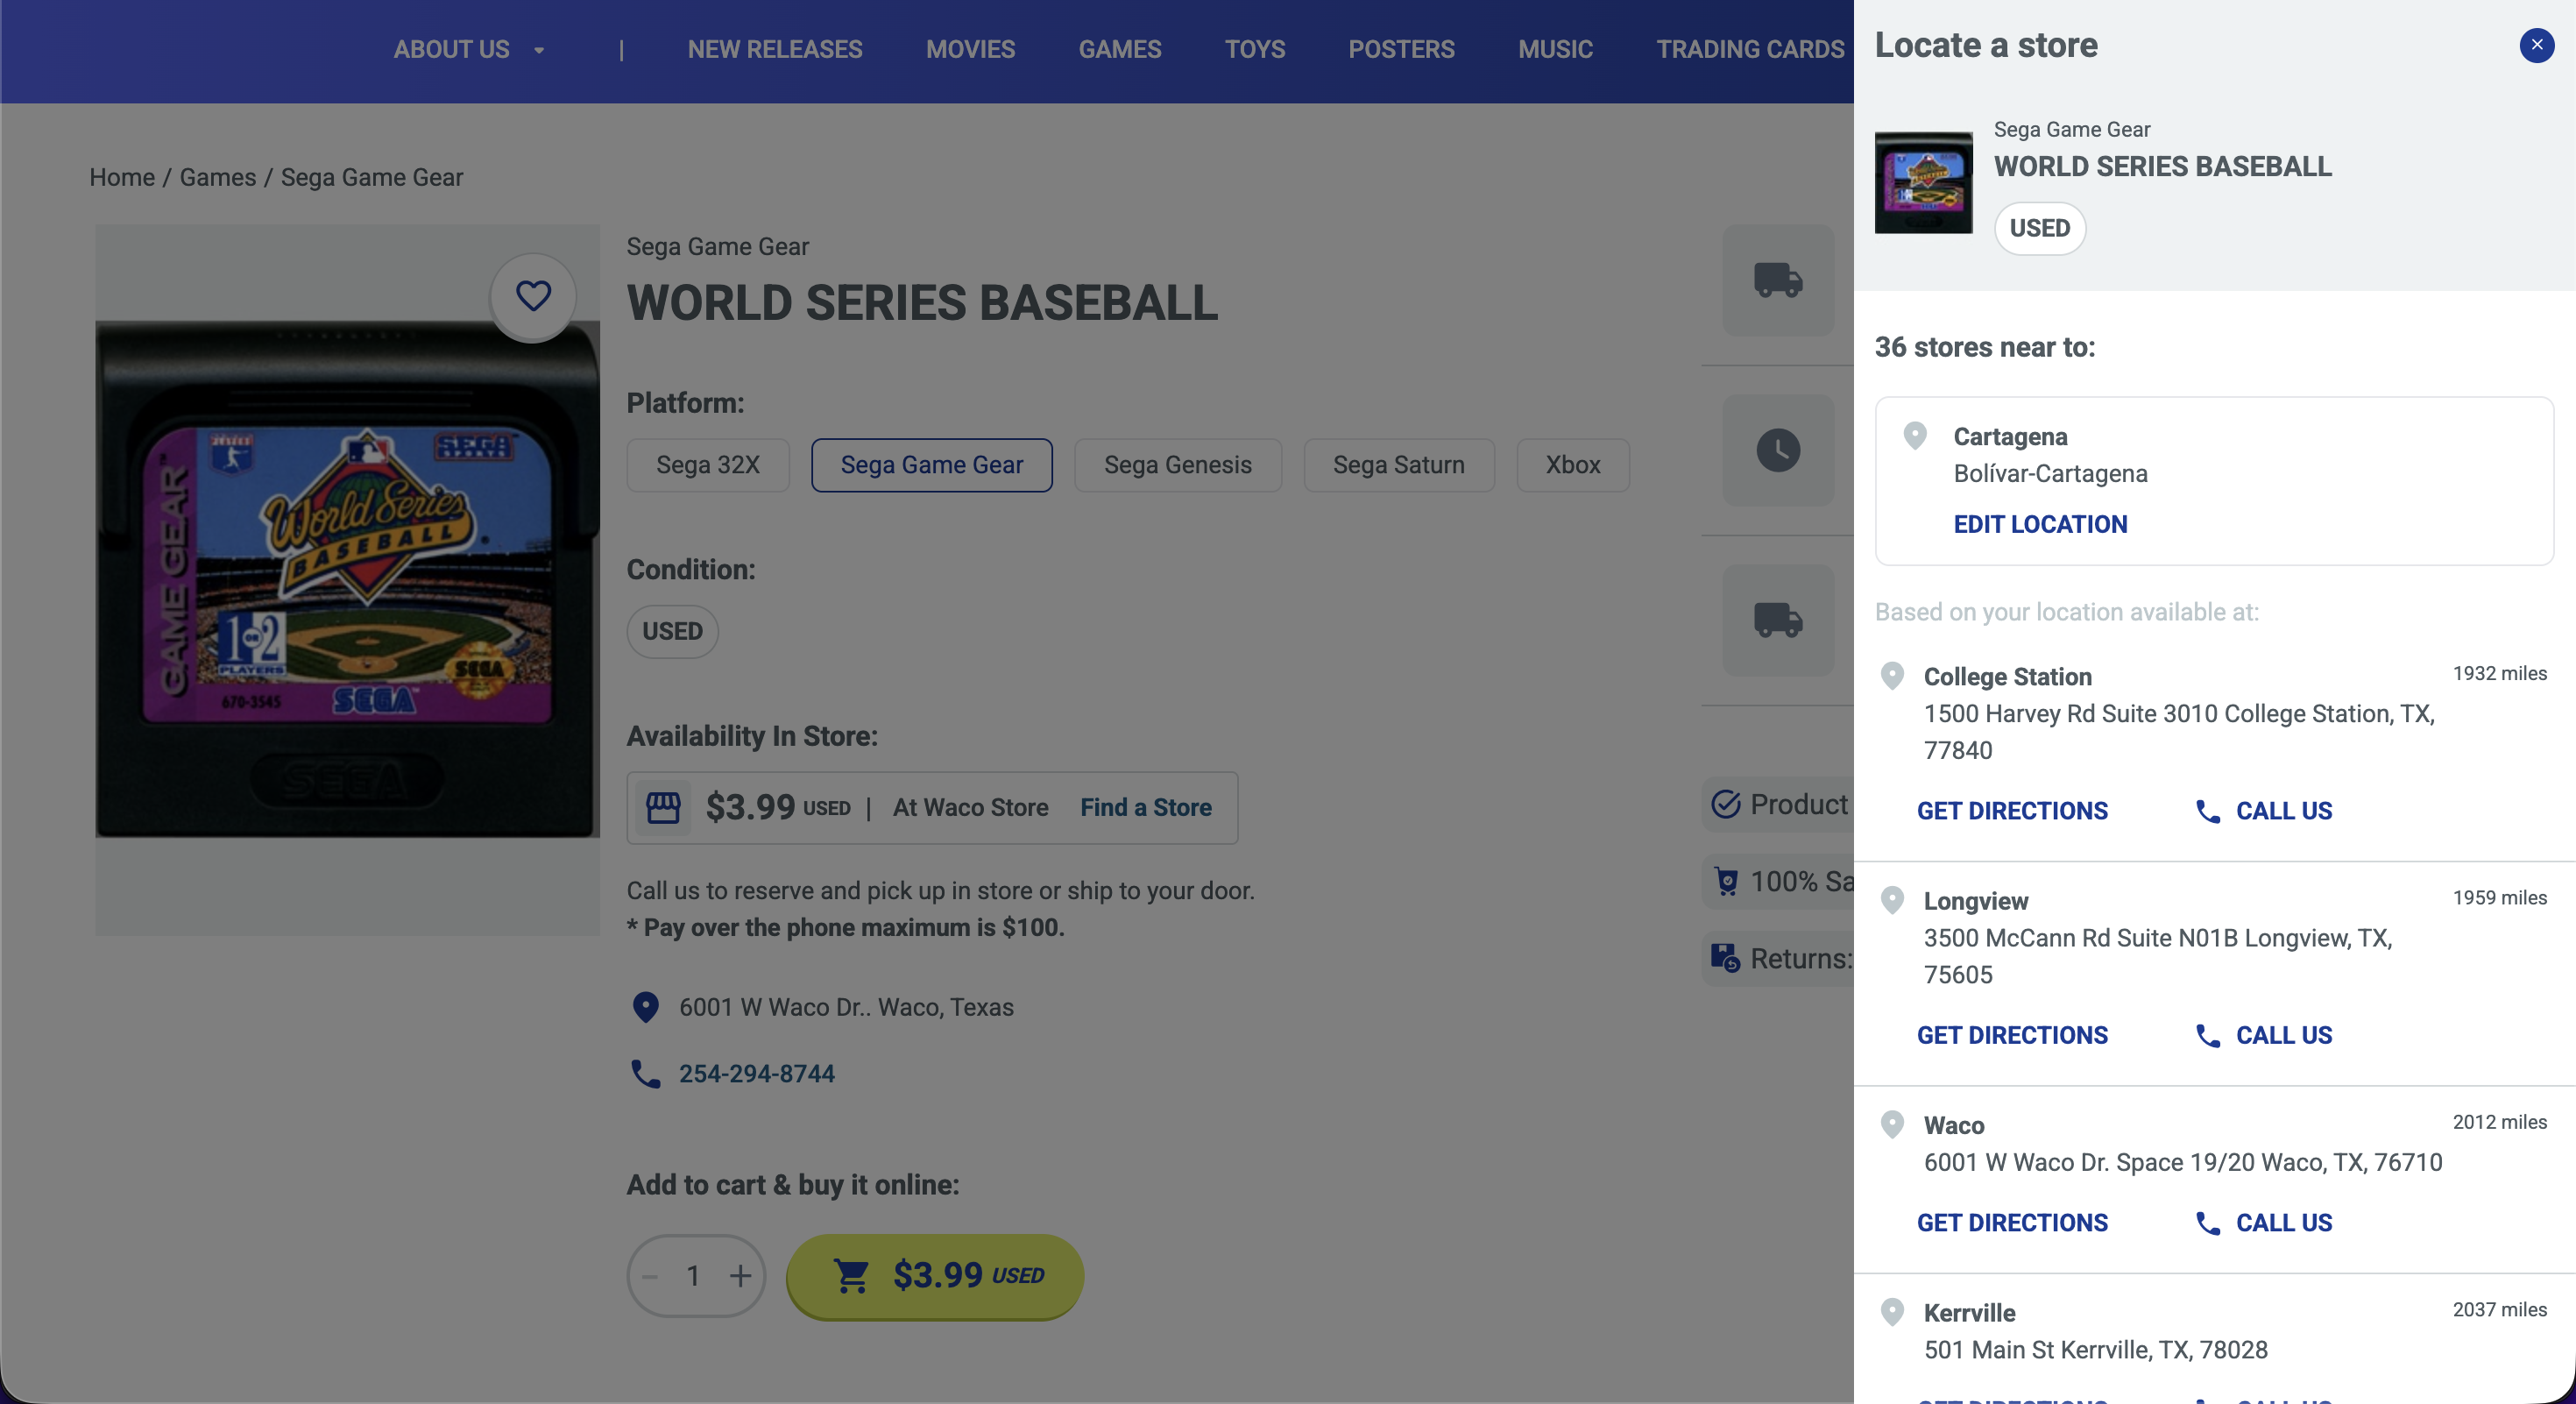
Task: Click Edit Location for Cartagena
Action: 2040,525
